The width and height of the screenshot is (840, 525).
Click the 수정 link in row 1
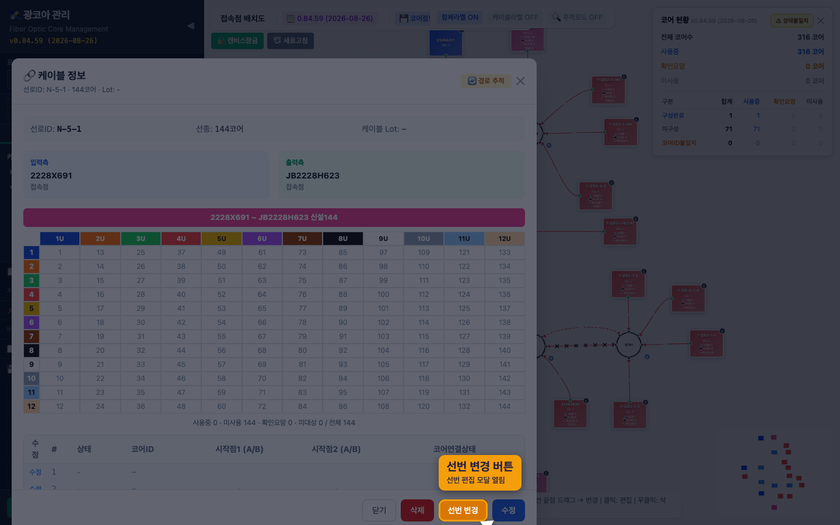(35, 472)
